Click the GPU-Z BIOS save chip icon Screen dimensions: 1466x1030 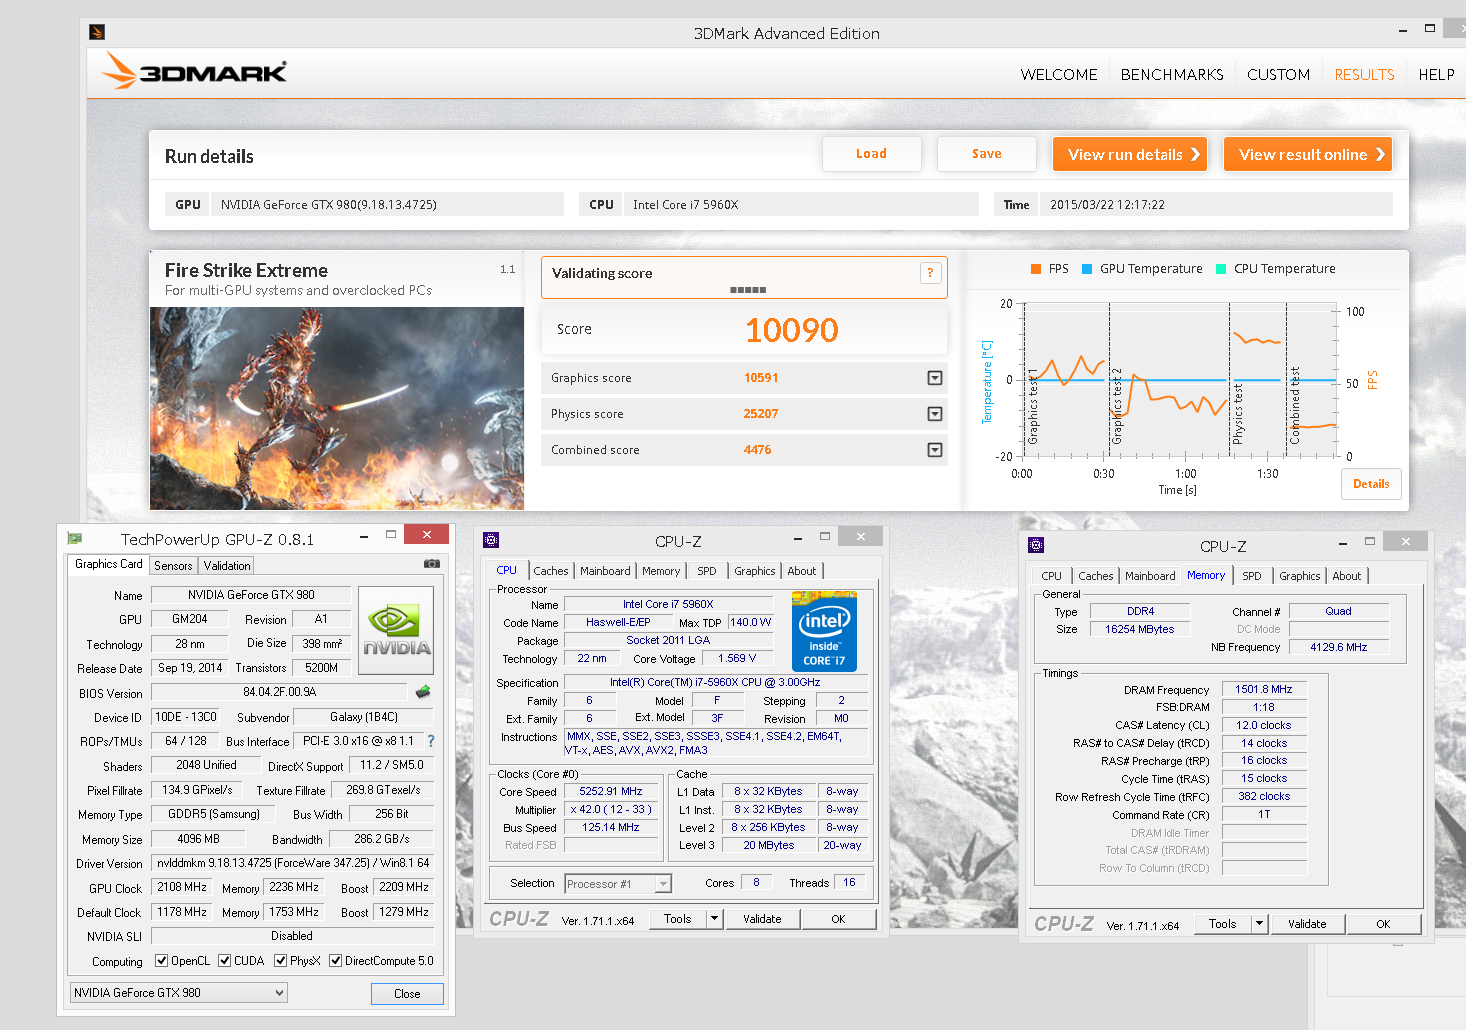423,692
